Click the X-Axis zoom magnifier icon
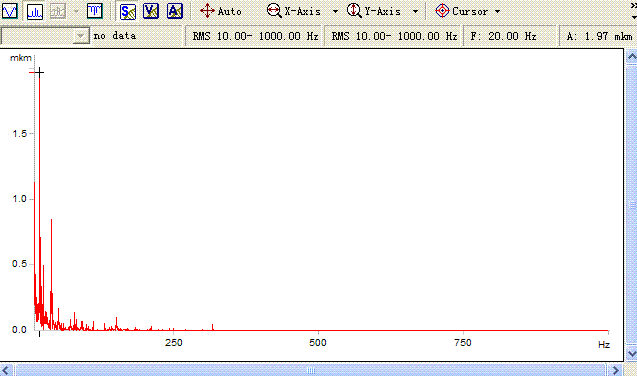The height and width of the screenshot is (376, 637). 274,11
